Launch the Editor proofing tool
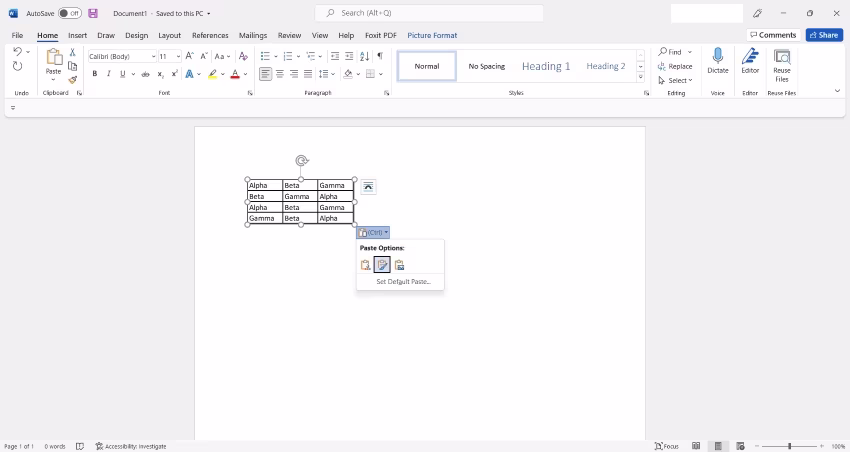The height and width of the screenshot is (452, 850). point(750,61)
